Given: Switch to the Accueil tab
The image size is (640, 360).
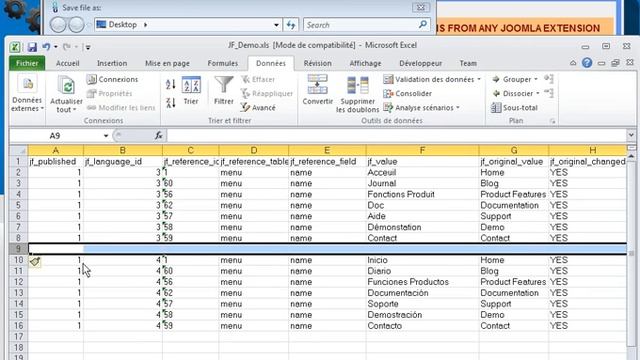Looking at the screenshot, I should click(x=68, y=63).
